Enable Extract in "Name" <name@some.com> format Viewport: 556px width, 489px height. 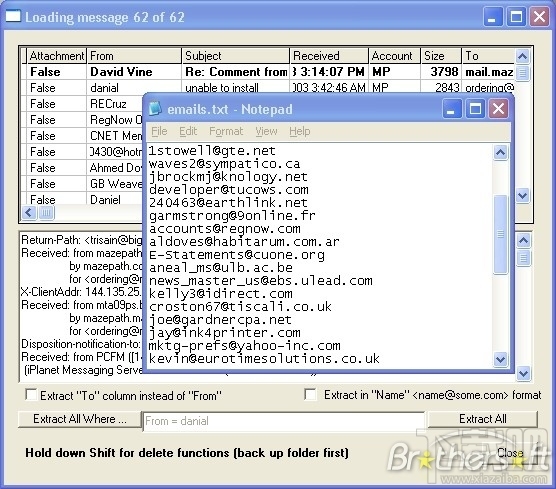pyautogui.click(x=310, y=394)
